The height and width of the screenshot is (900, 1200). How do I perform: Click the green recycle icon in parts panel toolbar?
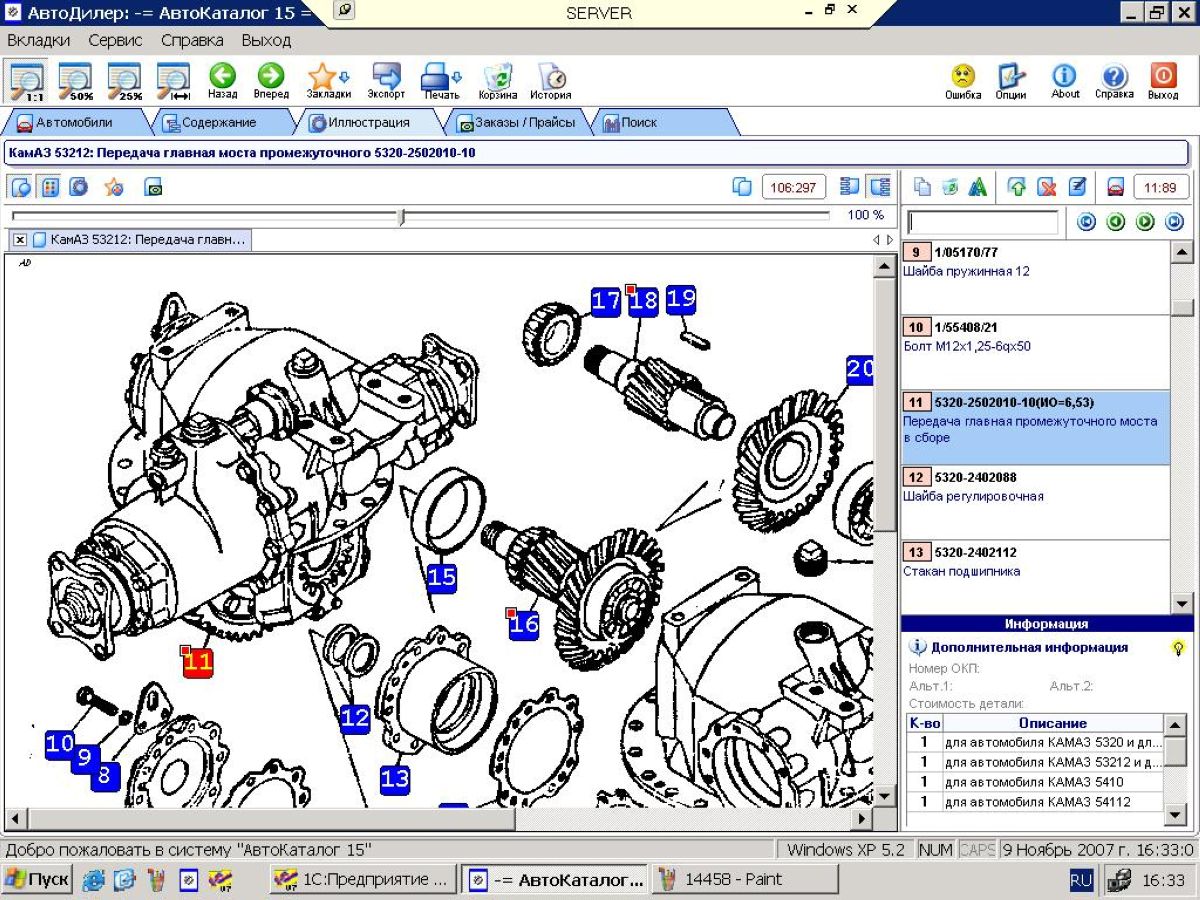[950, 186]
